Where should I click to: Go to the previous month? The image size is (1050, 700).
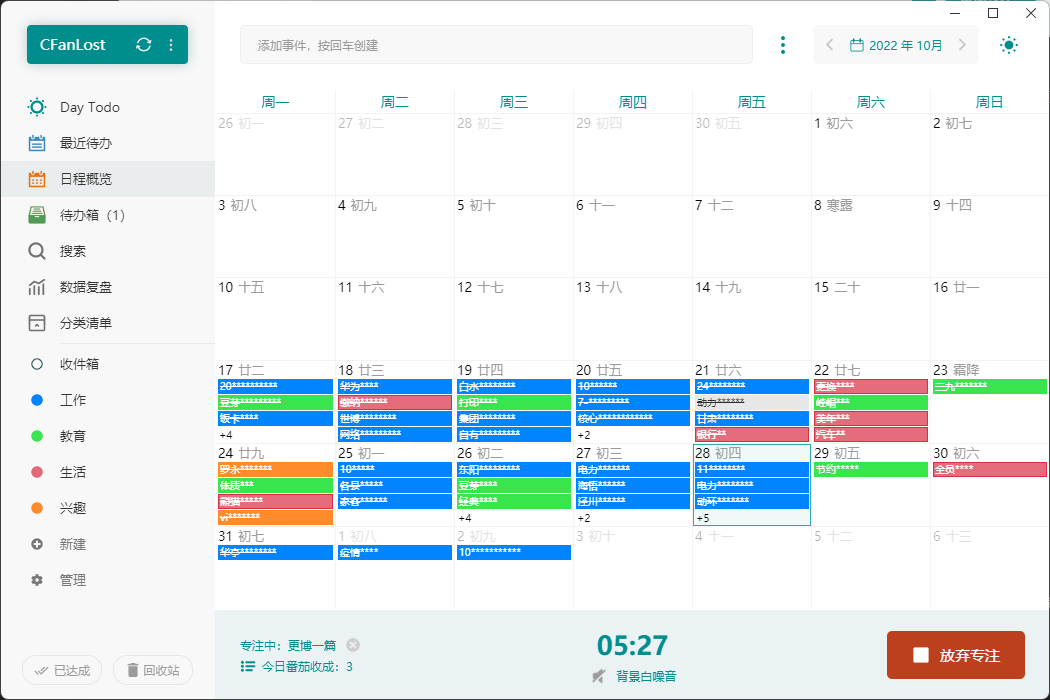click(830, 45)
